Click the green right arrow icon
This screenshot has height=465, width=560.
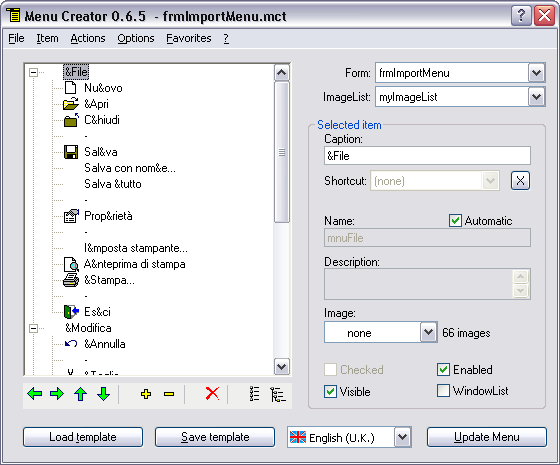click(57, 394)
